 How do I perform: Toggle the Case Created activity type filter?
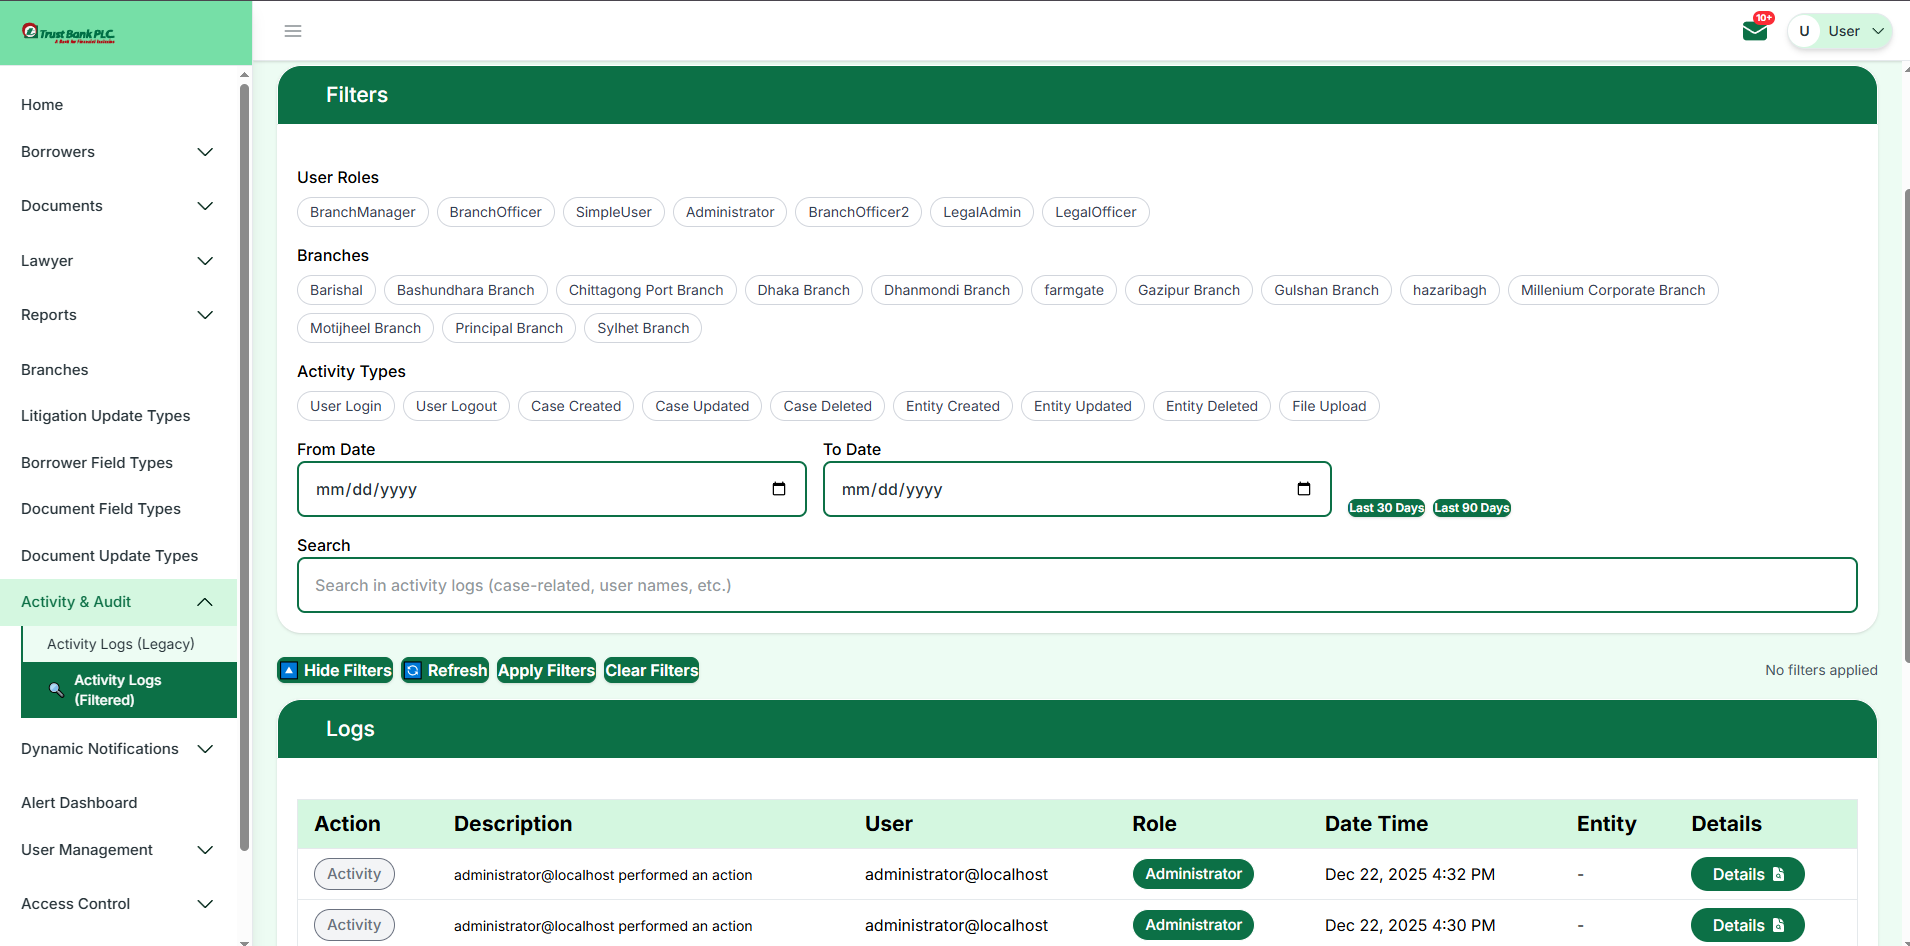575,406
